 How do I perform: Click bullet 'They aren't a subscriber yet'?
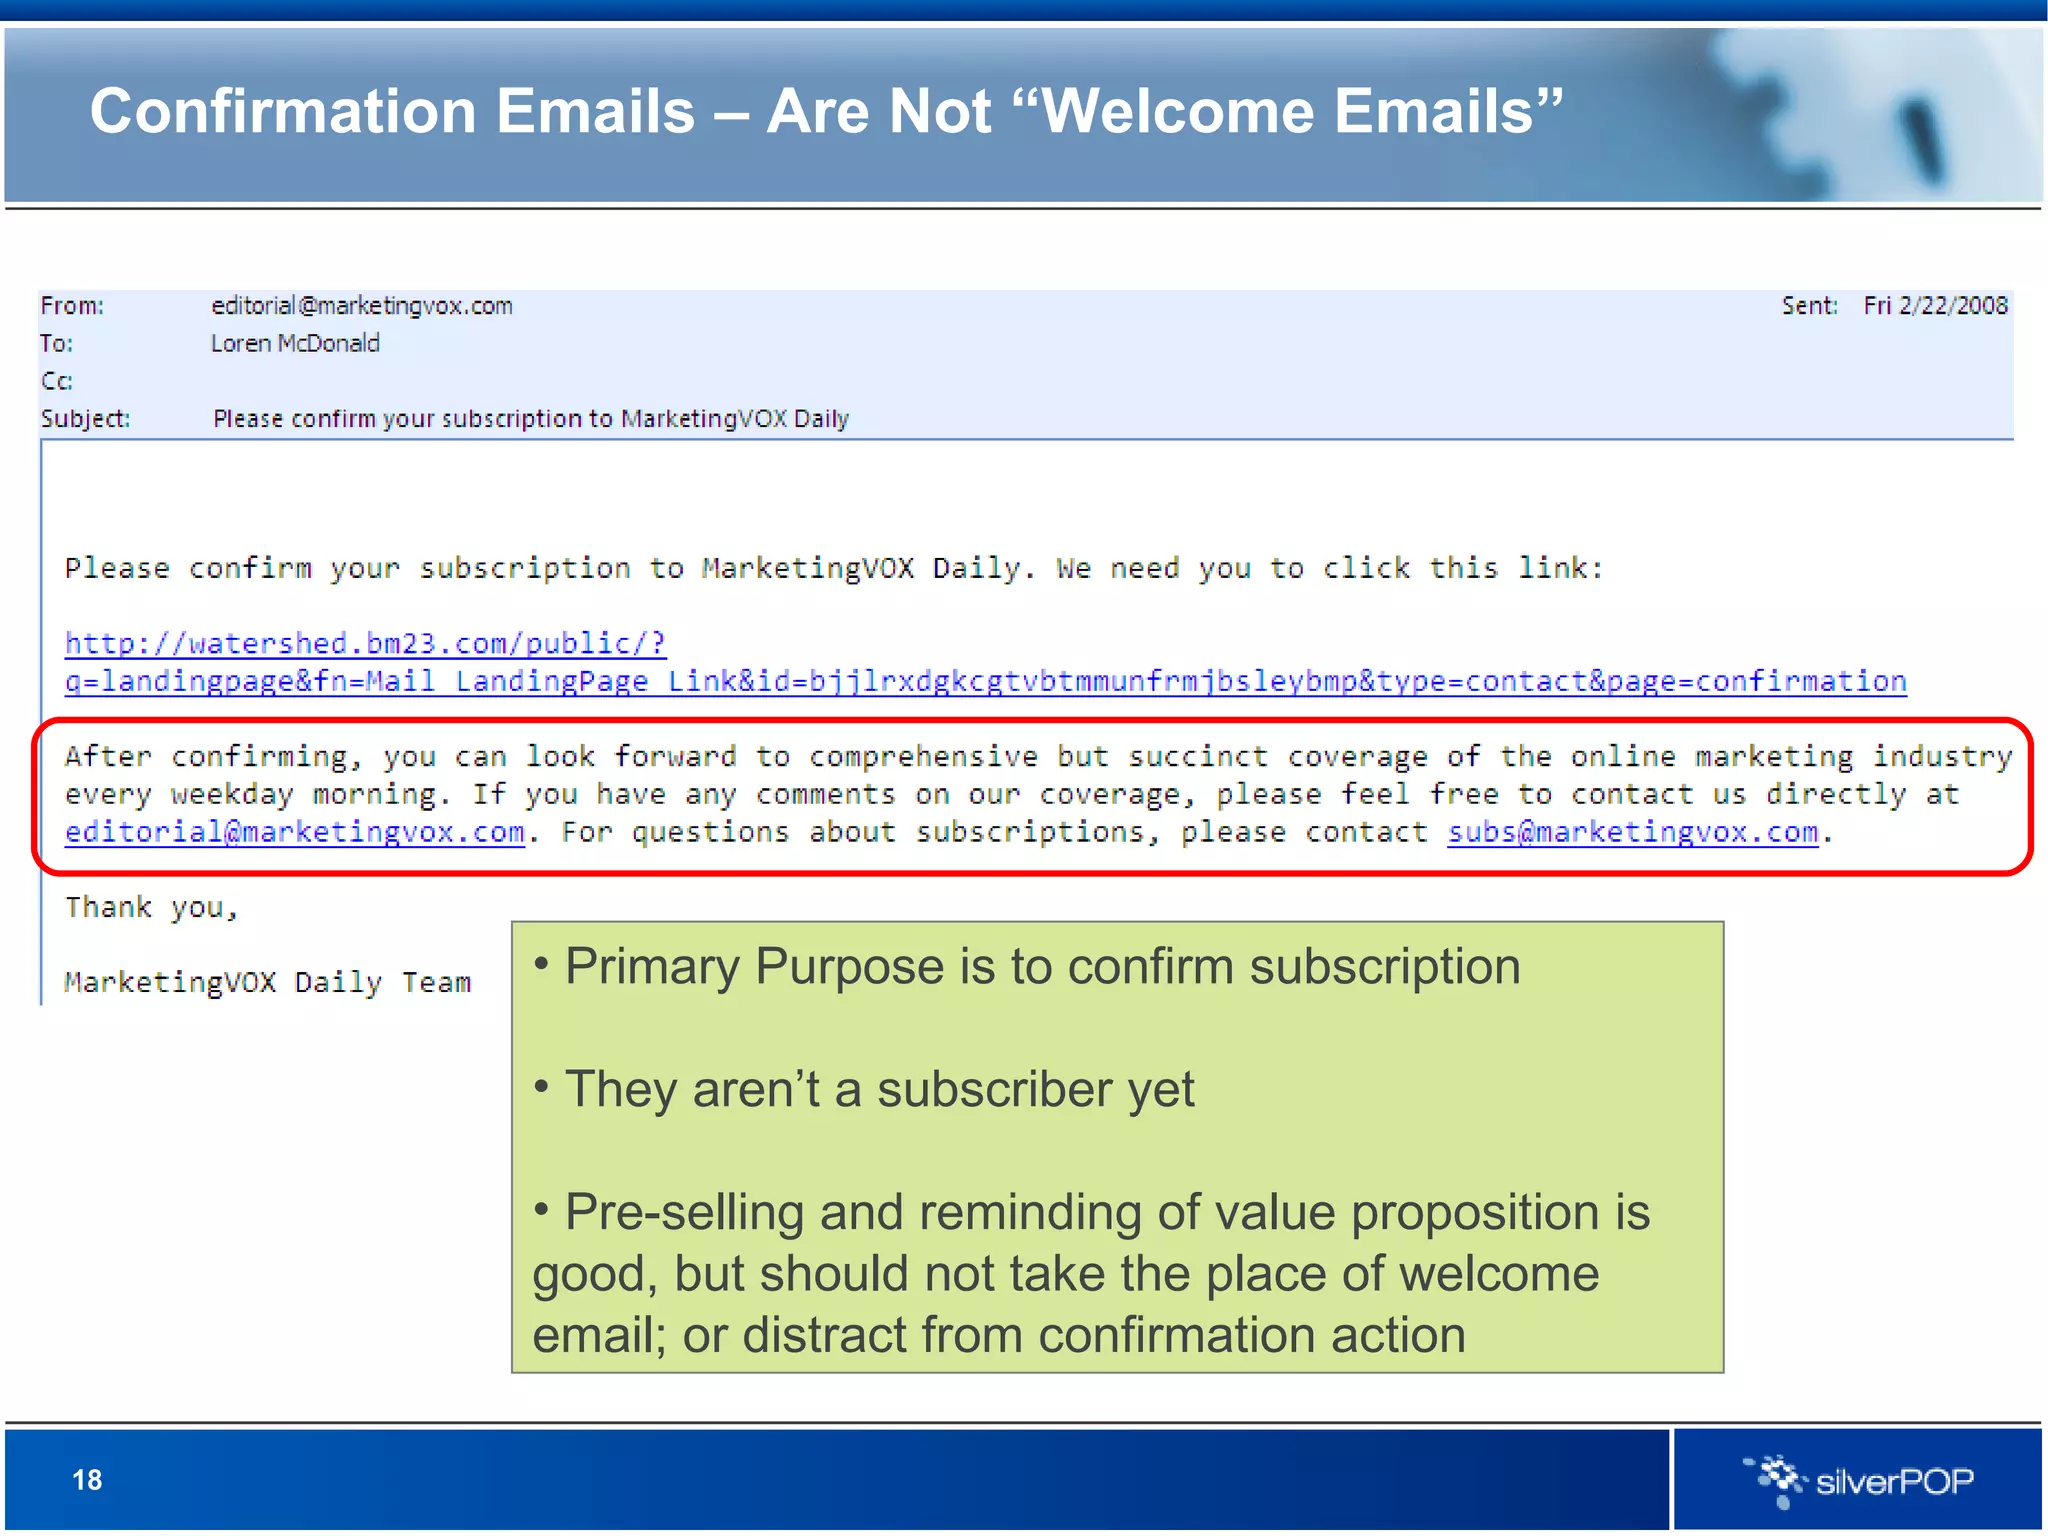tap(864, 1089)
